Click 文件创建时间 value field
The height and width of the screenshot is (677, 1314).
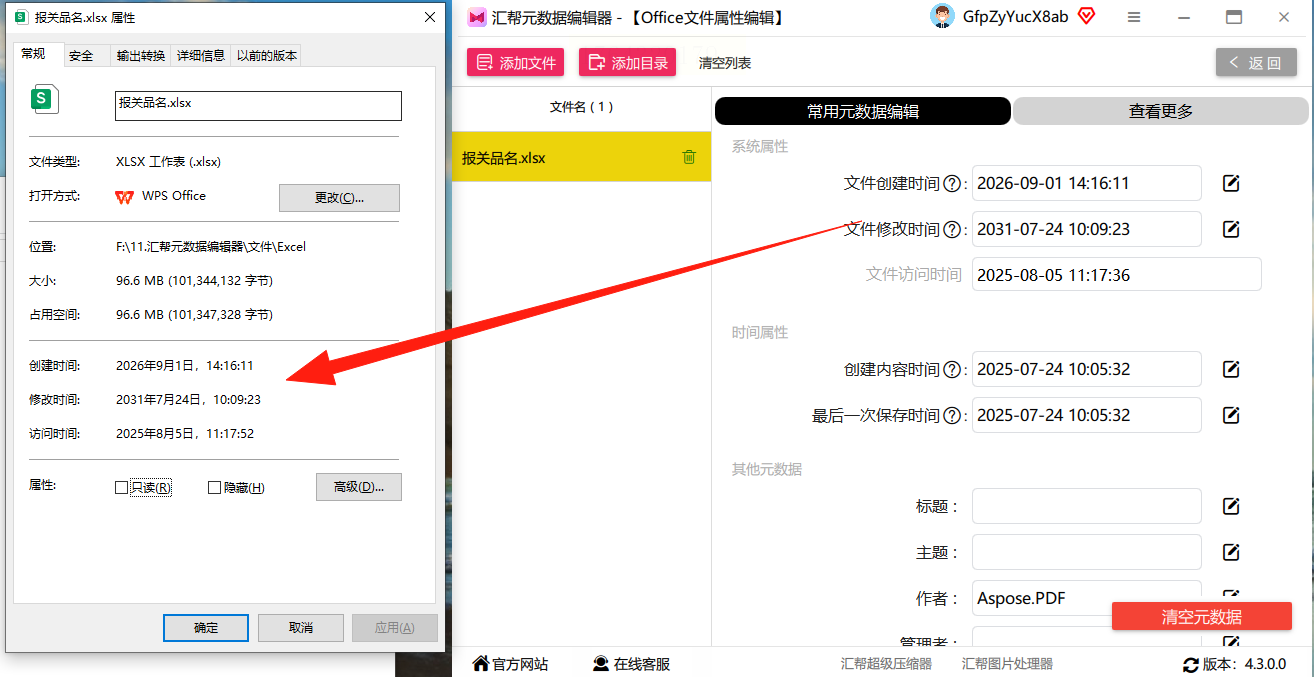(x=1087, y=183)
